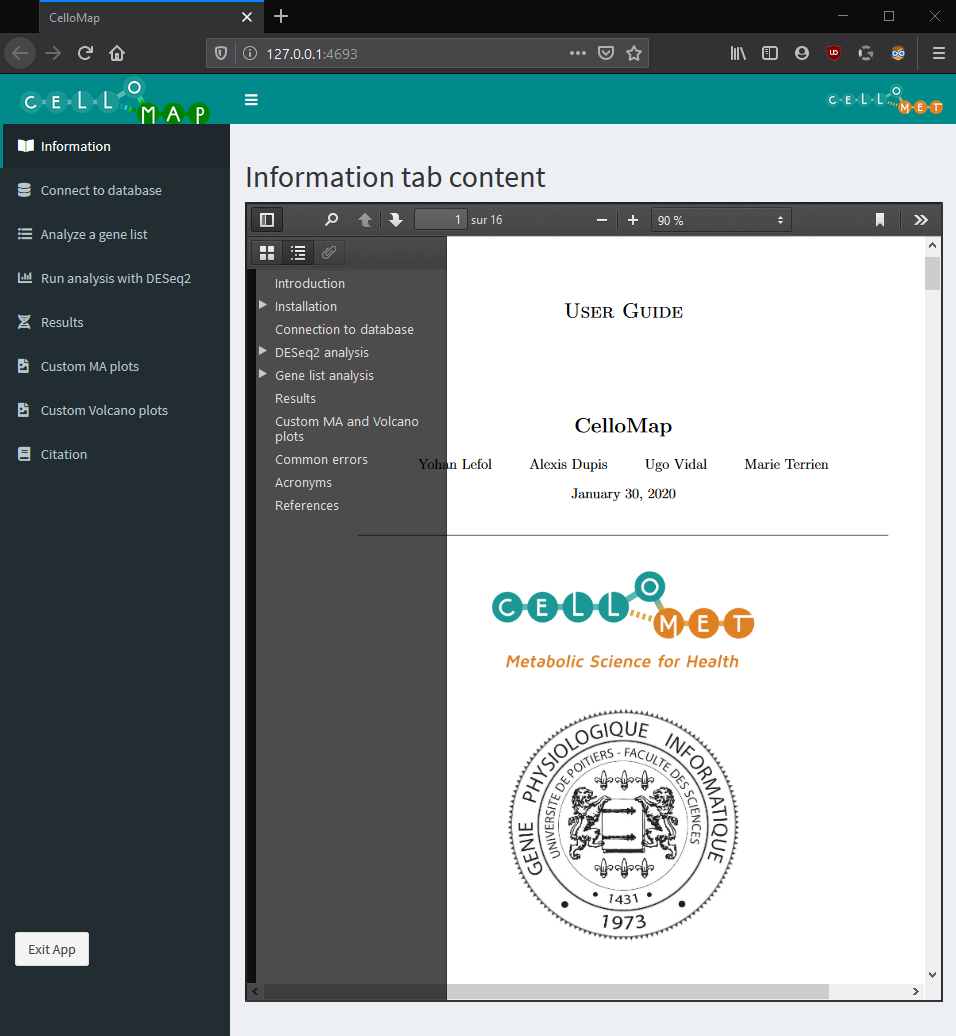Image resolution: width=956 pixels, height=1036 pixels.
Task: Go forward in browser history
Action: [x=53, y=54]
